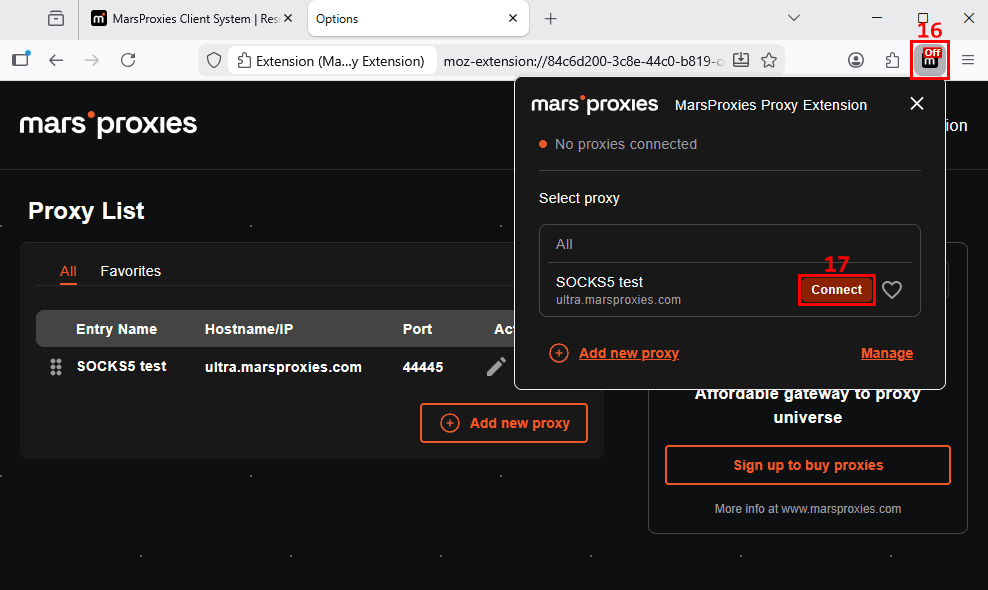The width and height of the screenshot is (988, 590).
Task: Close the MarsProxies extension popup
Action: 917,103
